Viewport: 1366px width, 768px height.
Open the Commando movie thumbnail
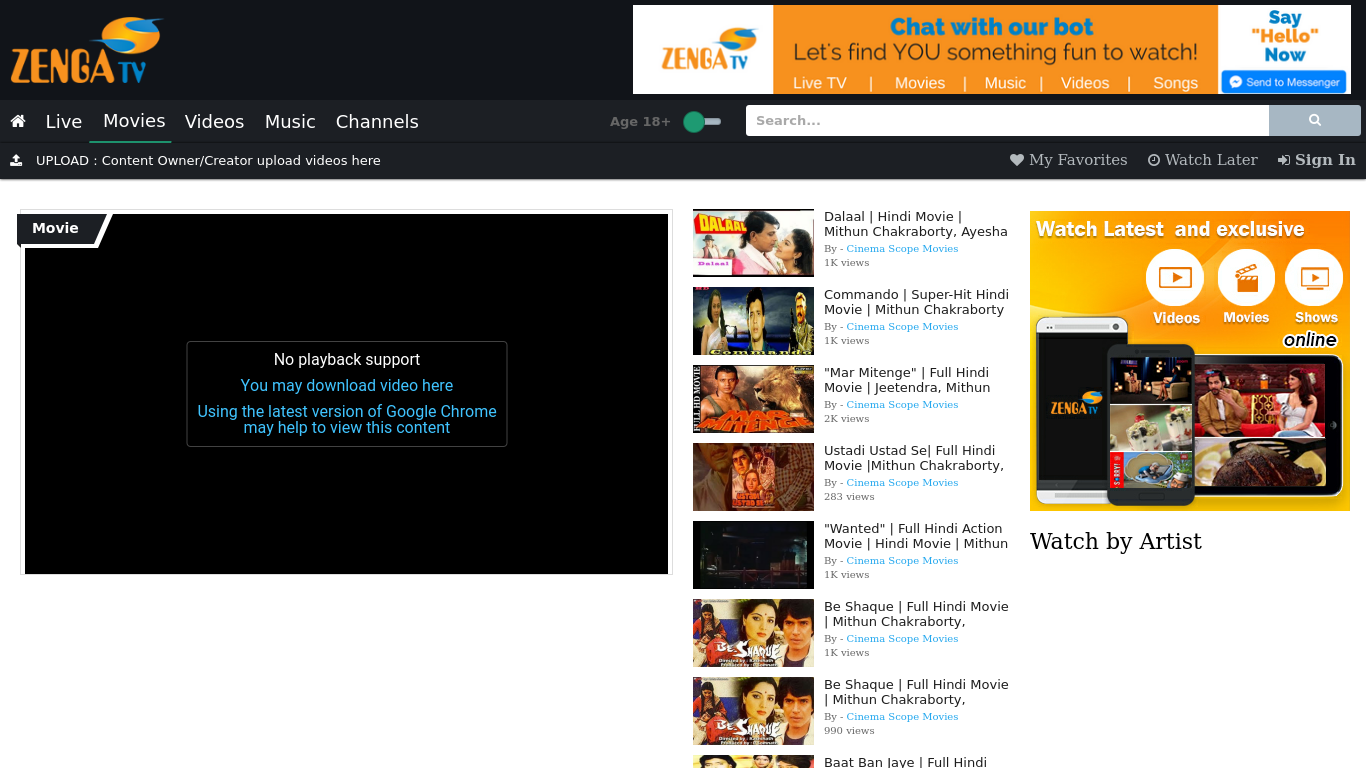(x=753, y=320)
